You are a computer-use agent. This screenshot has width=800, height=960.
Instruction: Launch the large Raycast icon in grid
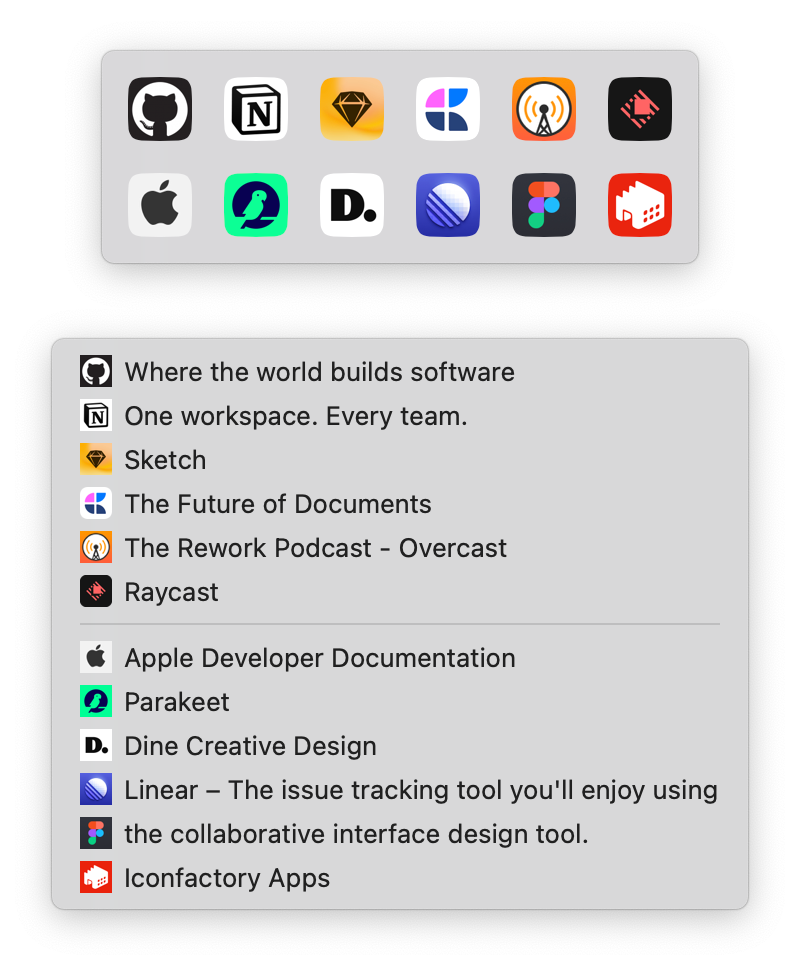point(640,109)
